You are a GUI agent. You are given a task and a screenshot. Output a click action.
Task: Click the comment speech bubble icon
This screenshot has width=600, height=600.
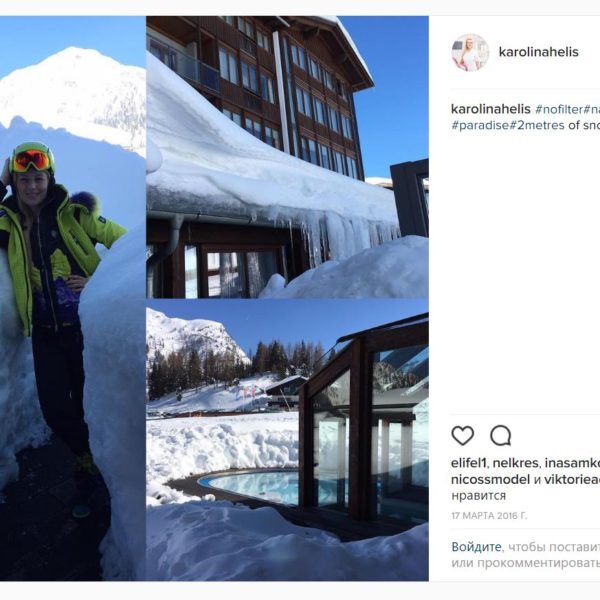(501, 435)
